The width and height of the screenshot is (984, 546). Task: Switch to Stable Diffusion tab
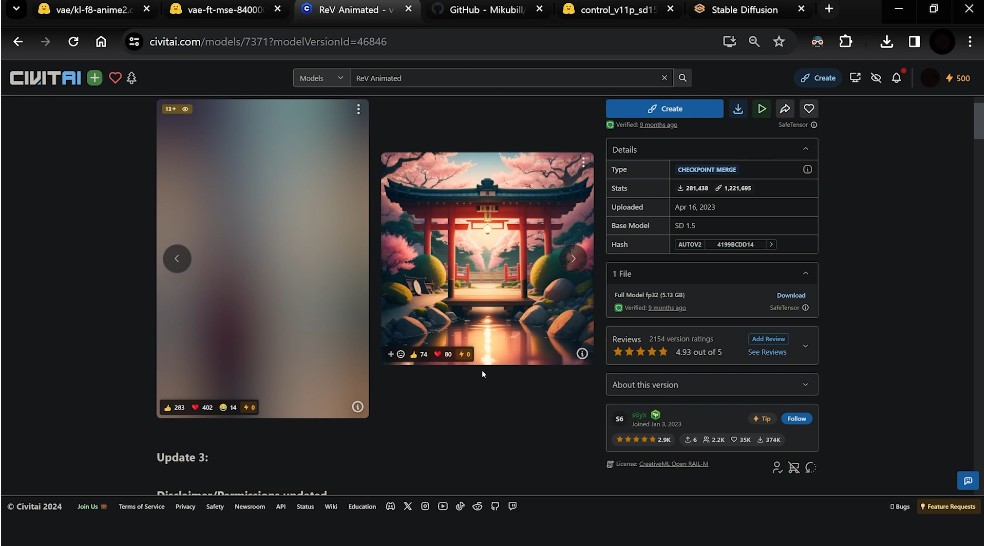click(x=744, y=9)
